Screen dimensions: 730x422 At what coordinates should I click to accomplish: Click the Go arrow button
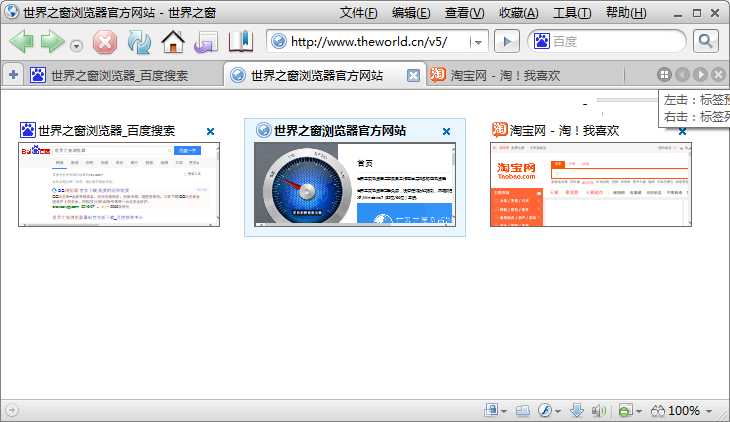507,41
